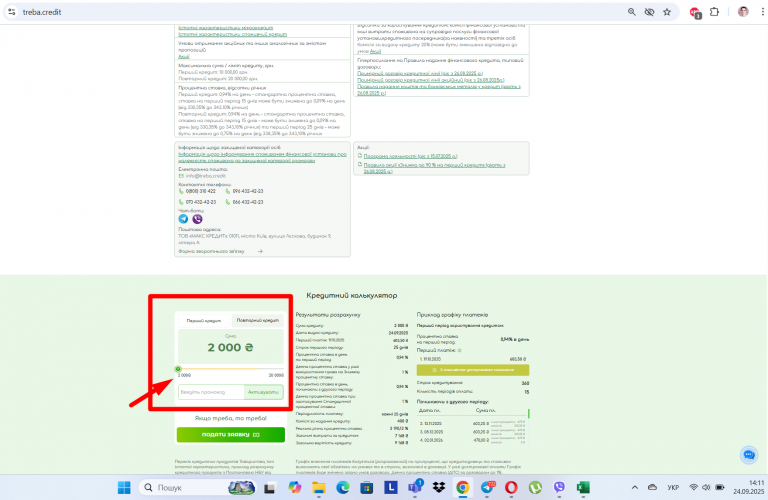The width and height of the screenshot is (768, 500).
Task: Open the volume speaker tray icon
Action: (x=706, y=487)
